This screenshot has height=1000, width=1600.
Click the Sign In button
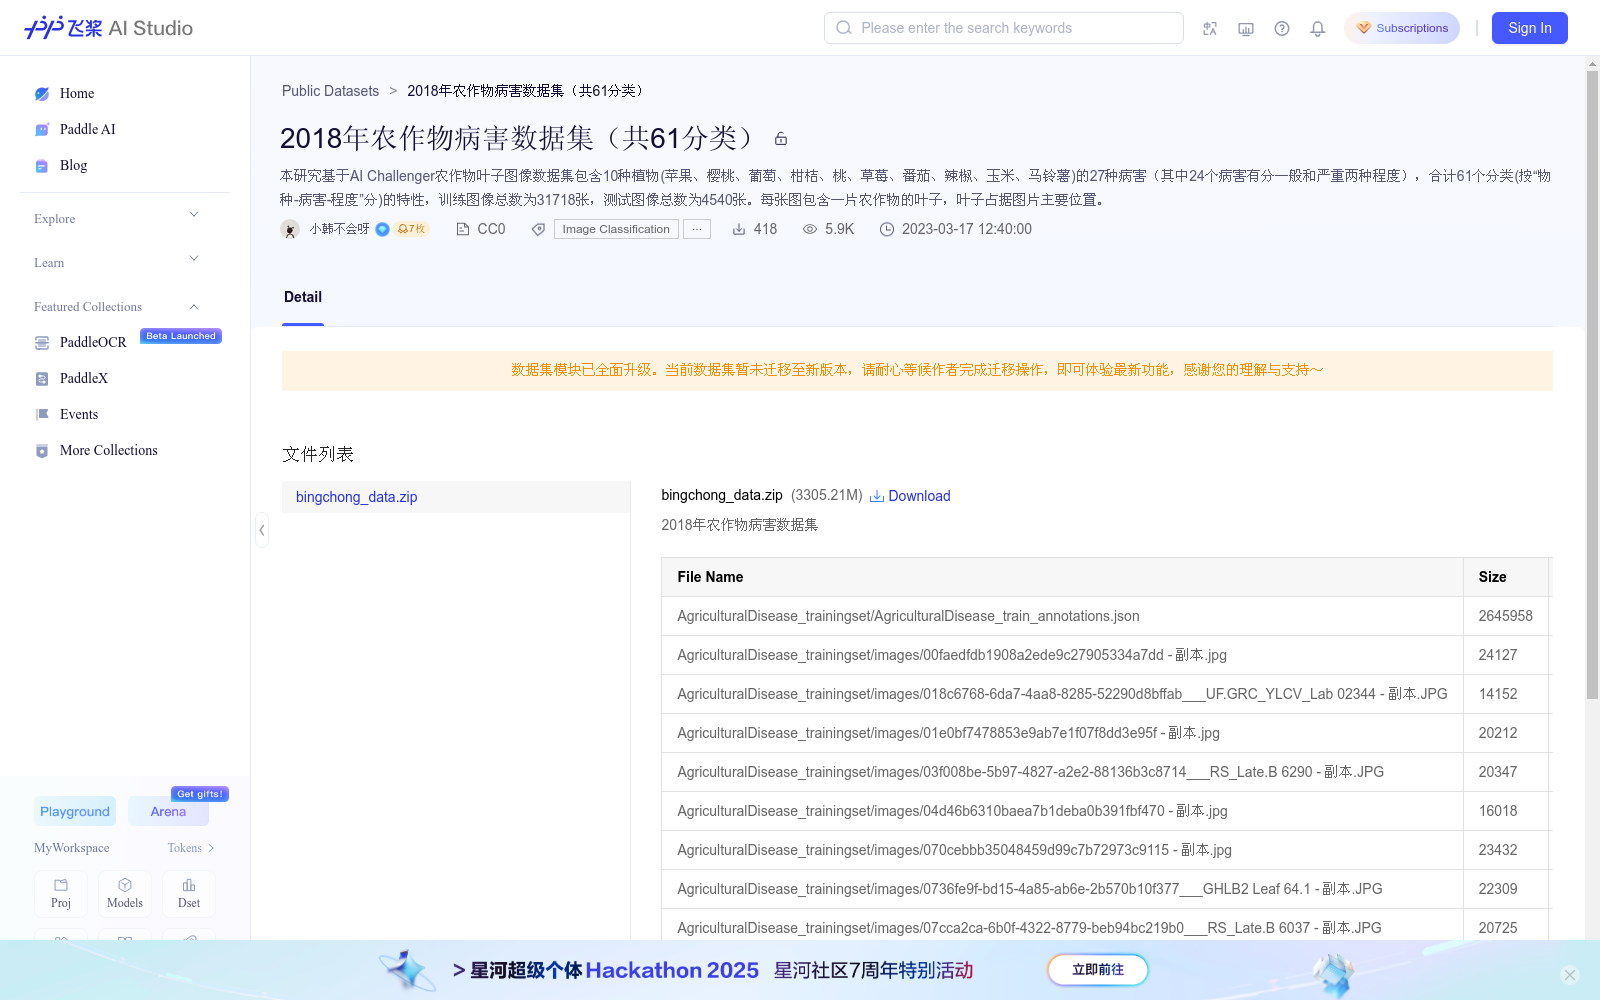[x=1530, y=28]
